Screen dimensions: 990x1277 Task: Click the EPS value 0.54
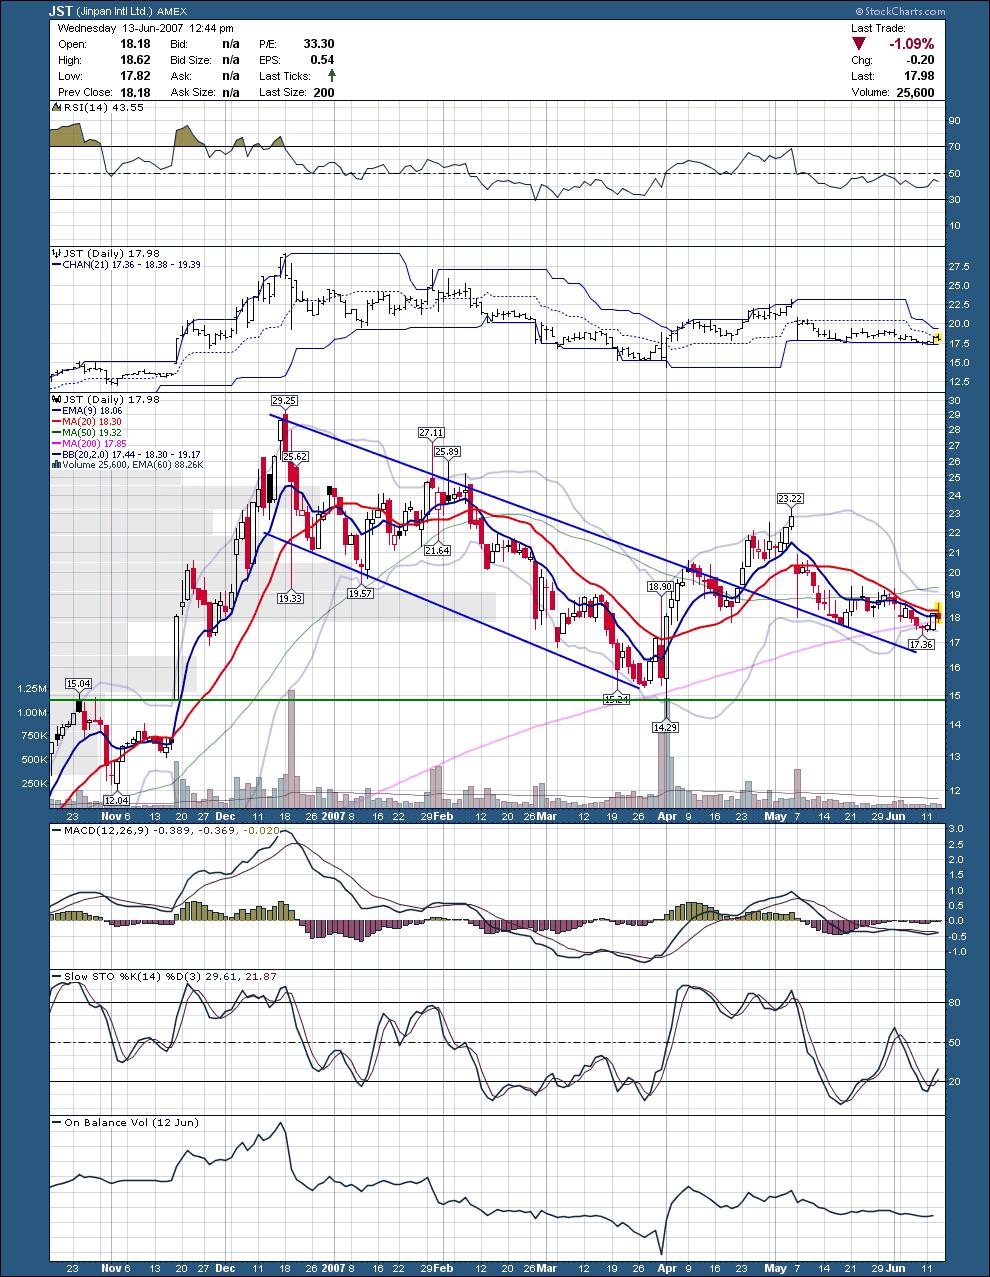pyautogui.click(x=322, y=60)
